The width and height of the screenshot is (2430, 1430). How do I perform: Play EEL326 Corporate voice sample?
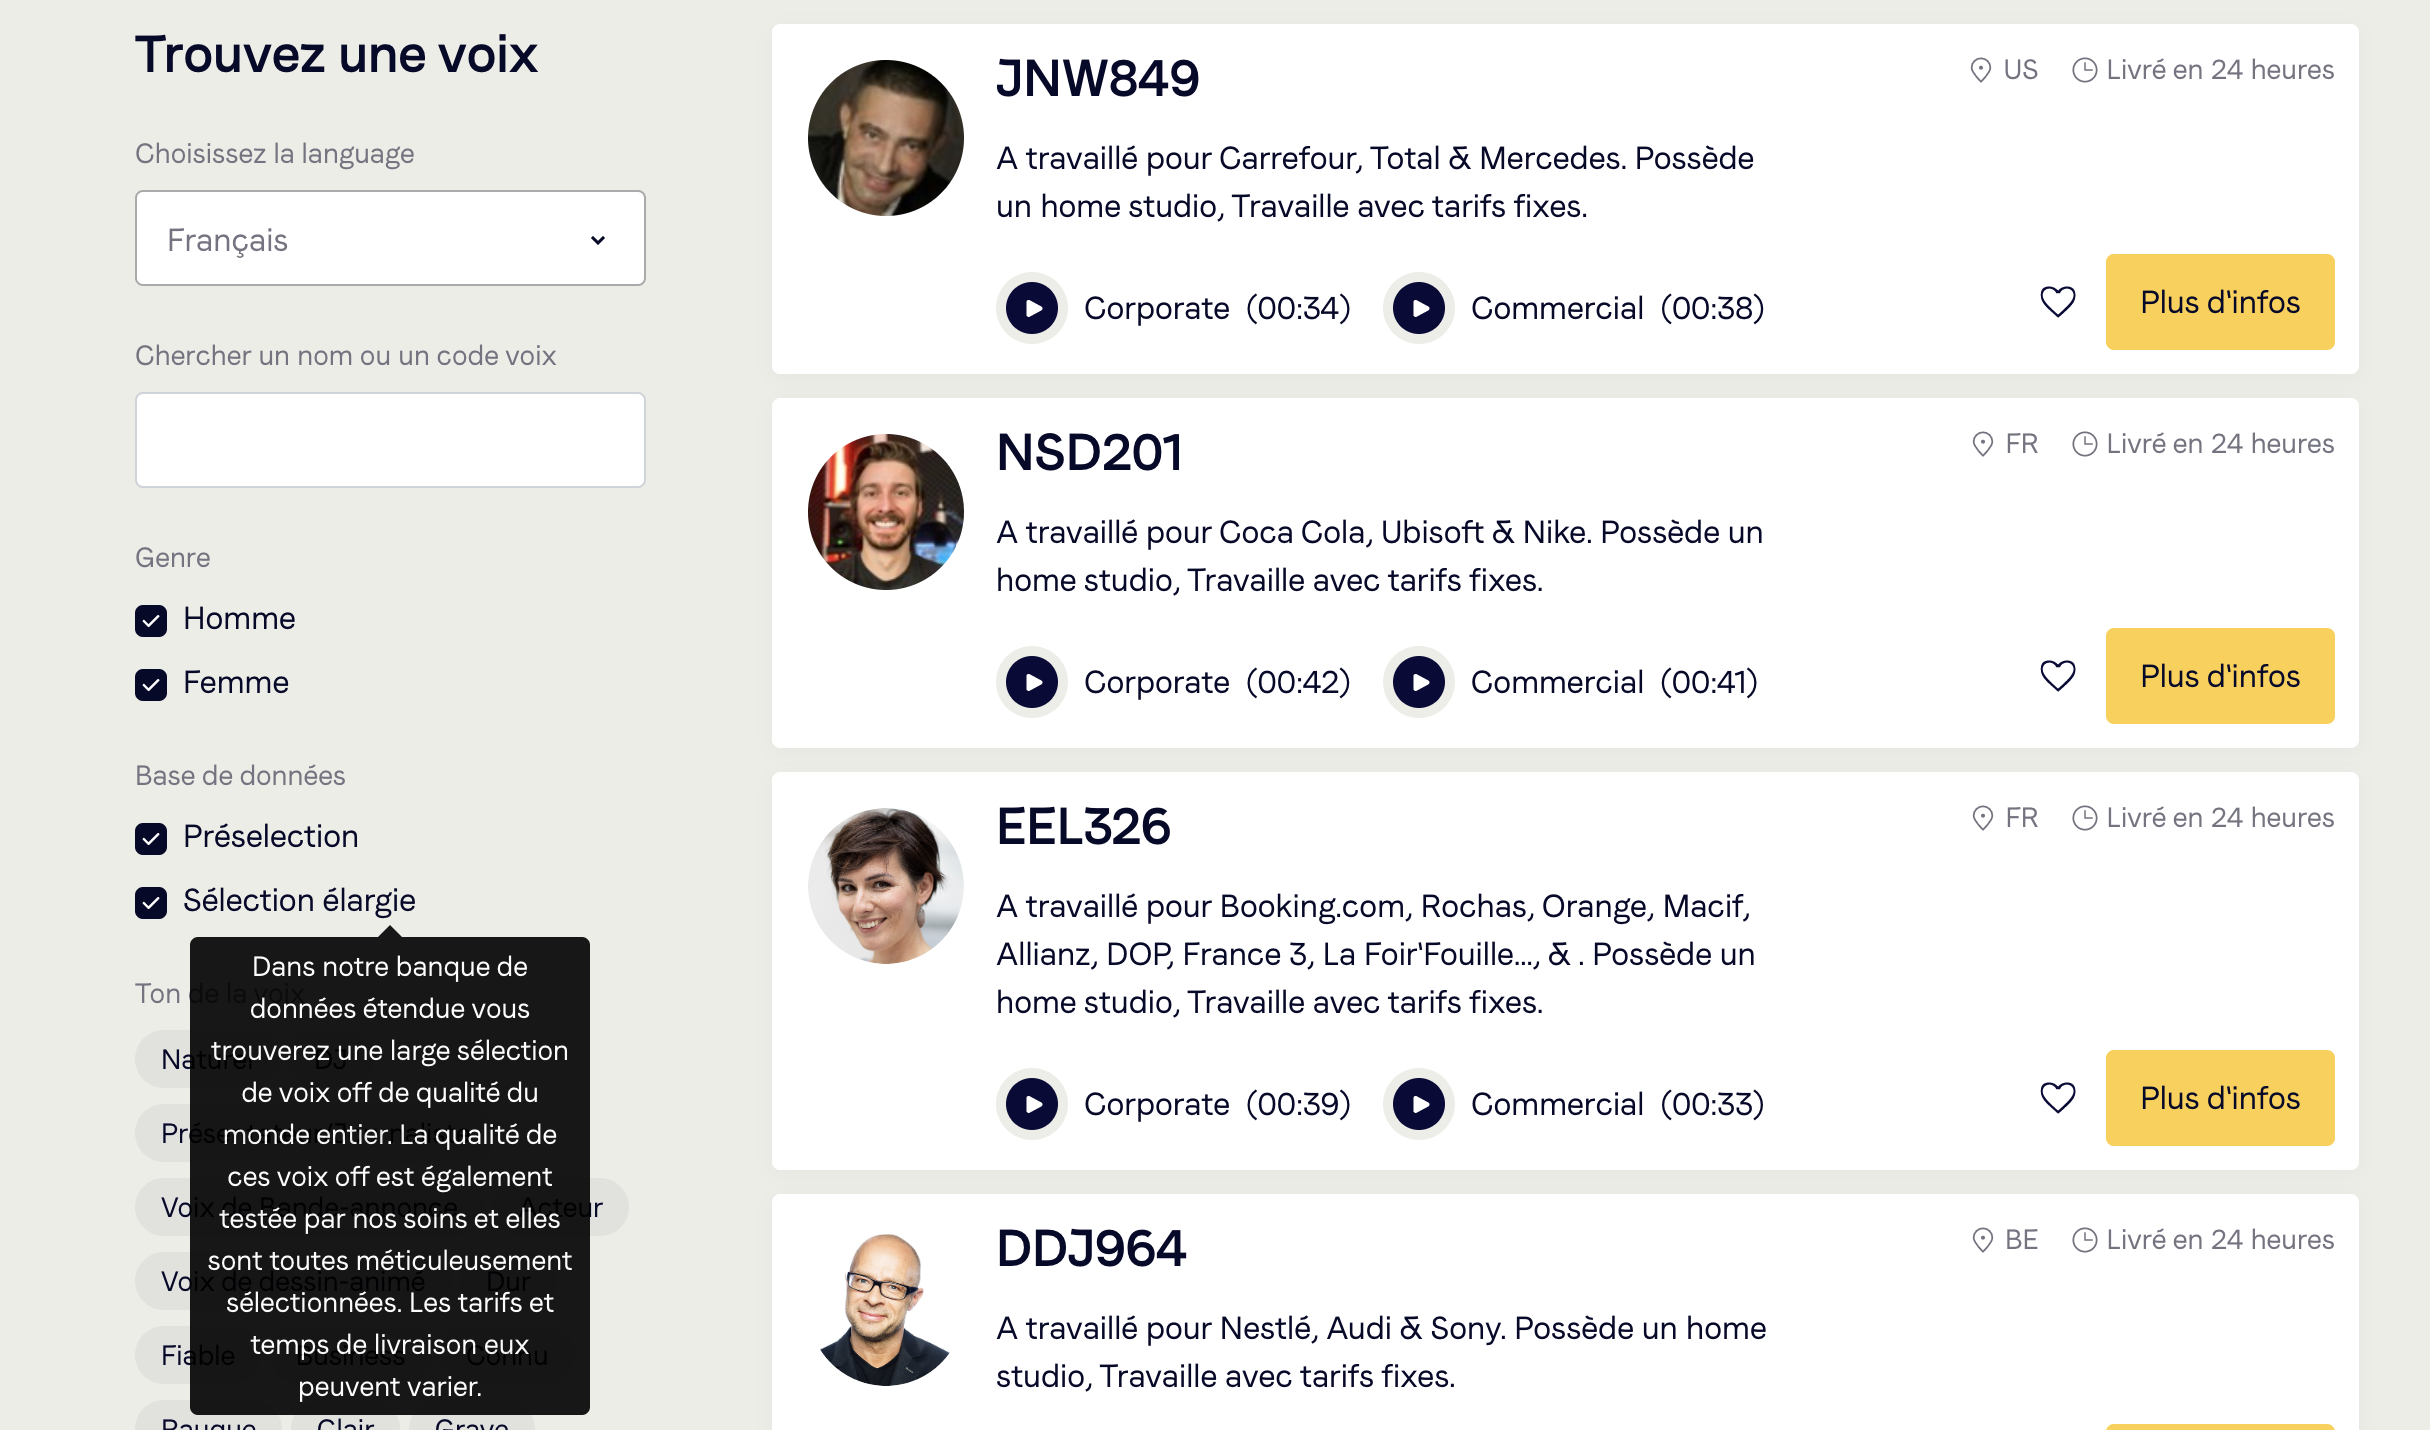point(1032,1104)
